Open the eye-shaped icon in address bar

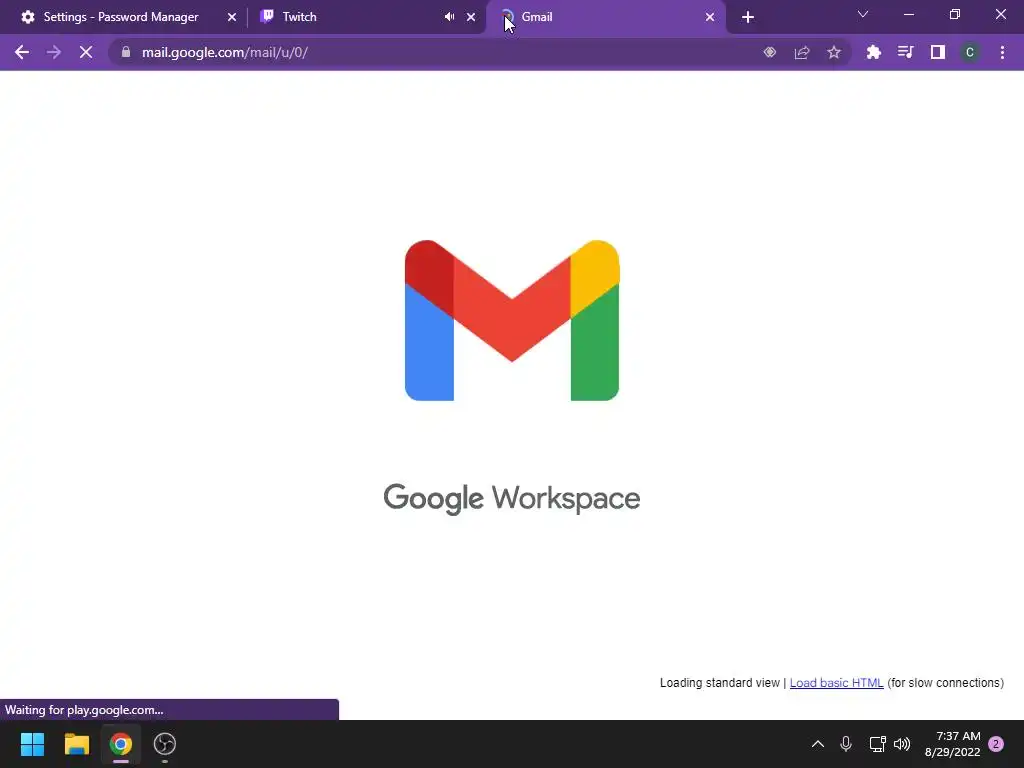(770, 52)
